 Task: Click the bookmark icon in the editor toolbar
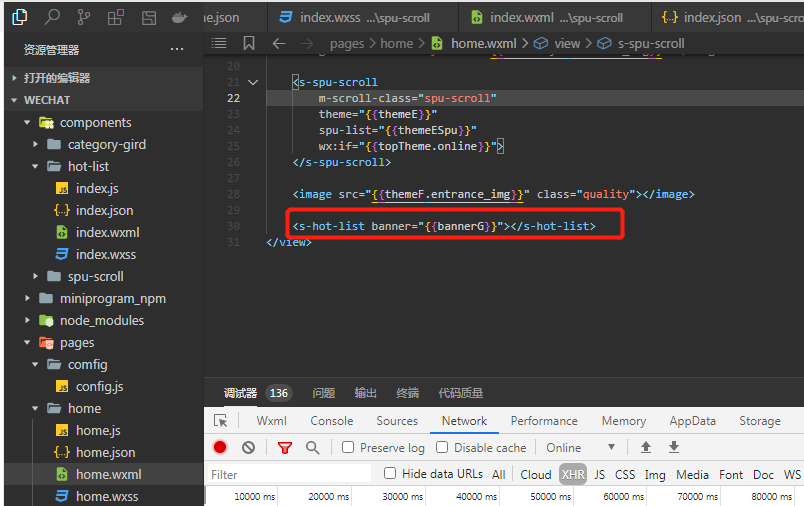(248, 43)
